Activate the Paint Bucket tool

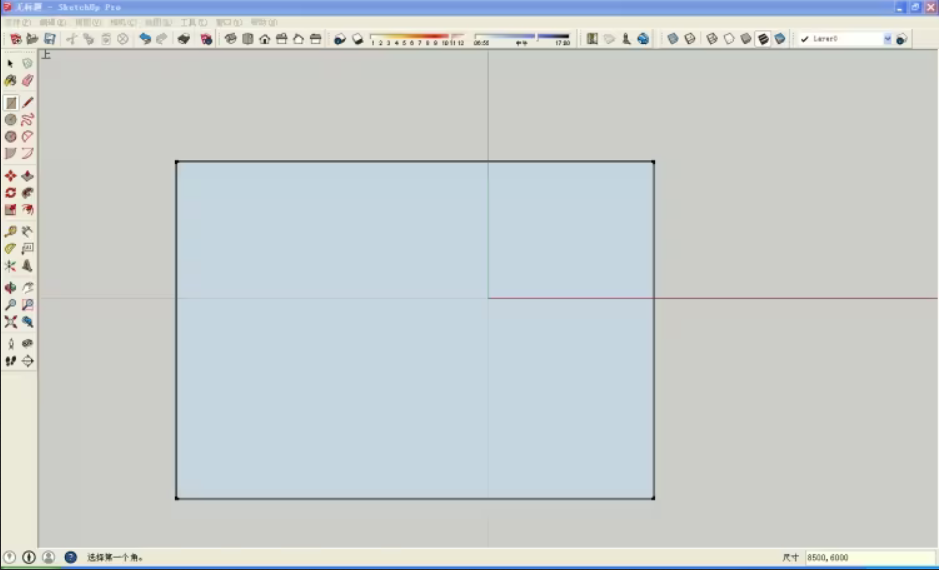[11, 80]
